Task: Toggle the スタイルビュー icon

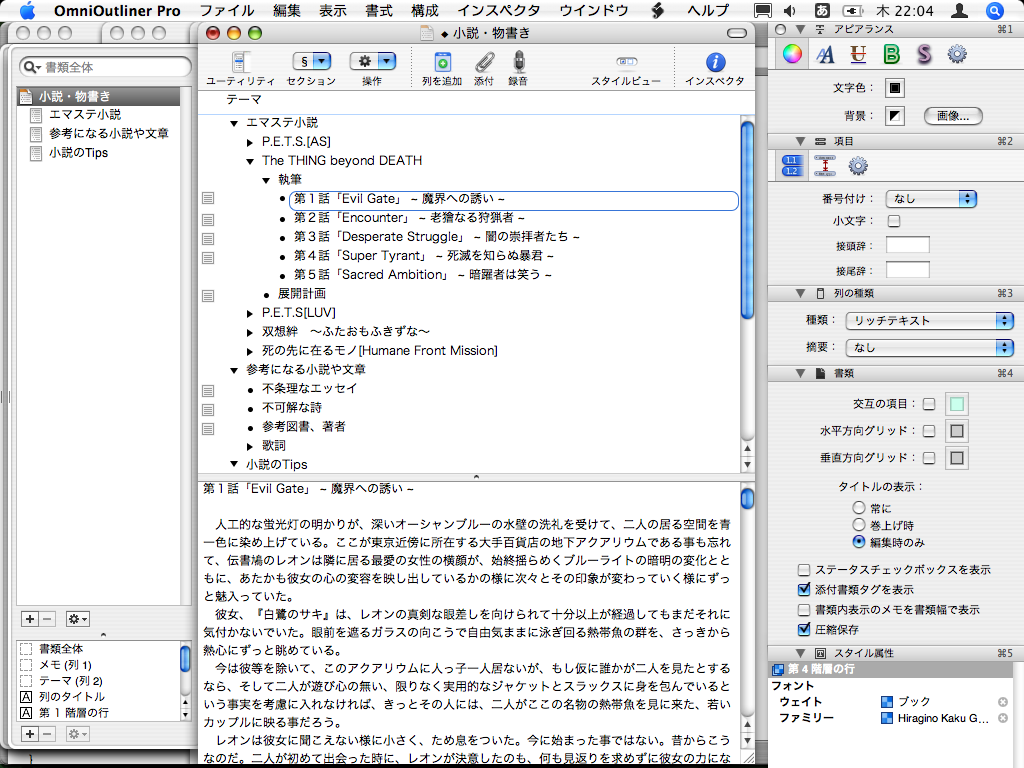Action: click(626, 61)
